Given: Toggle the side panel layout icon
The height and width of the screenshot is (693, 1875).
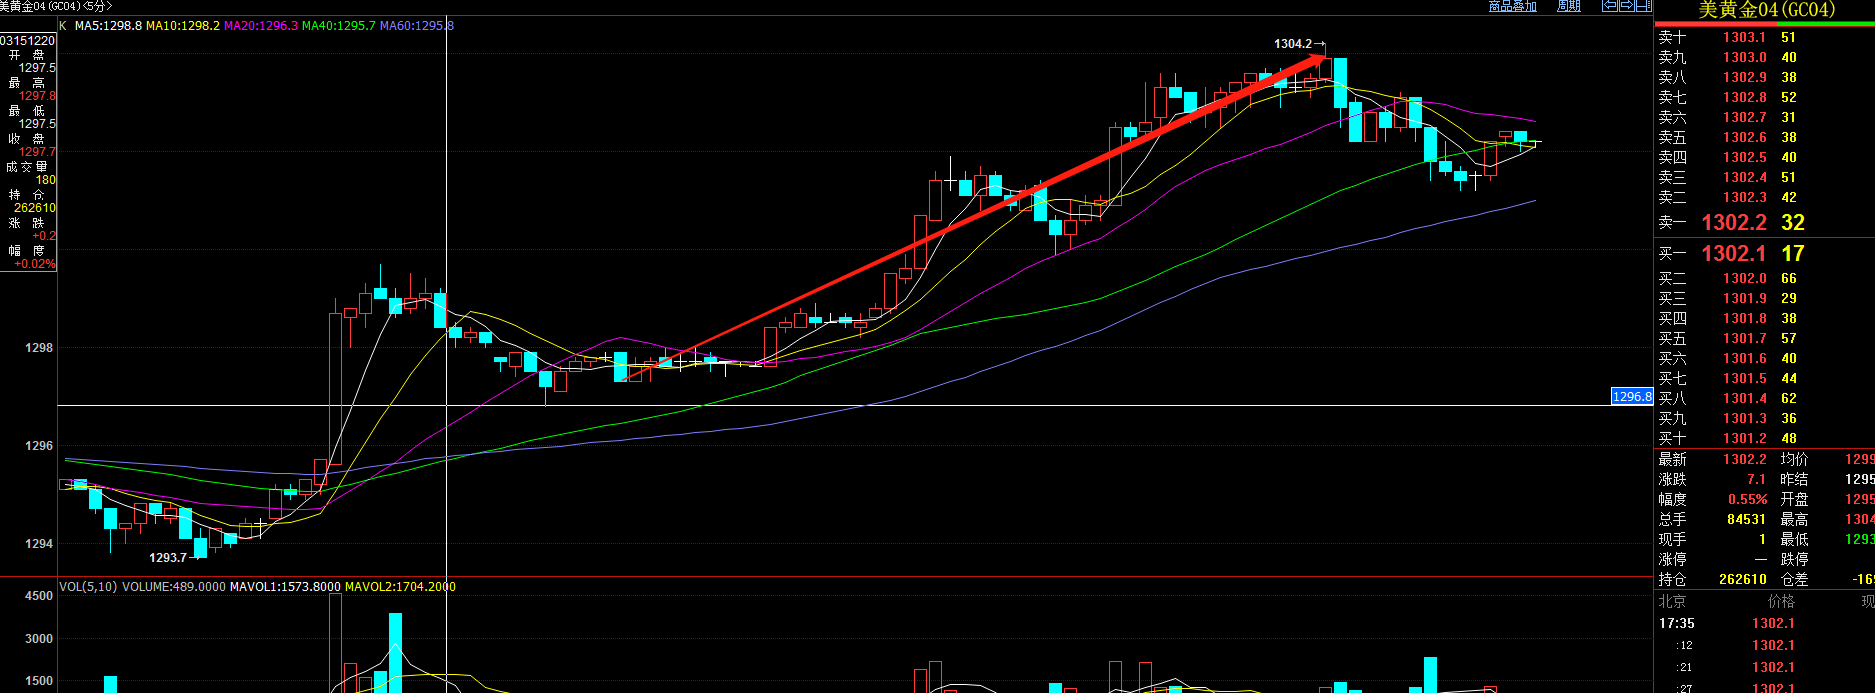Looking at the screenshot, I should [x=1642, y=6].
